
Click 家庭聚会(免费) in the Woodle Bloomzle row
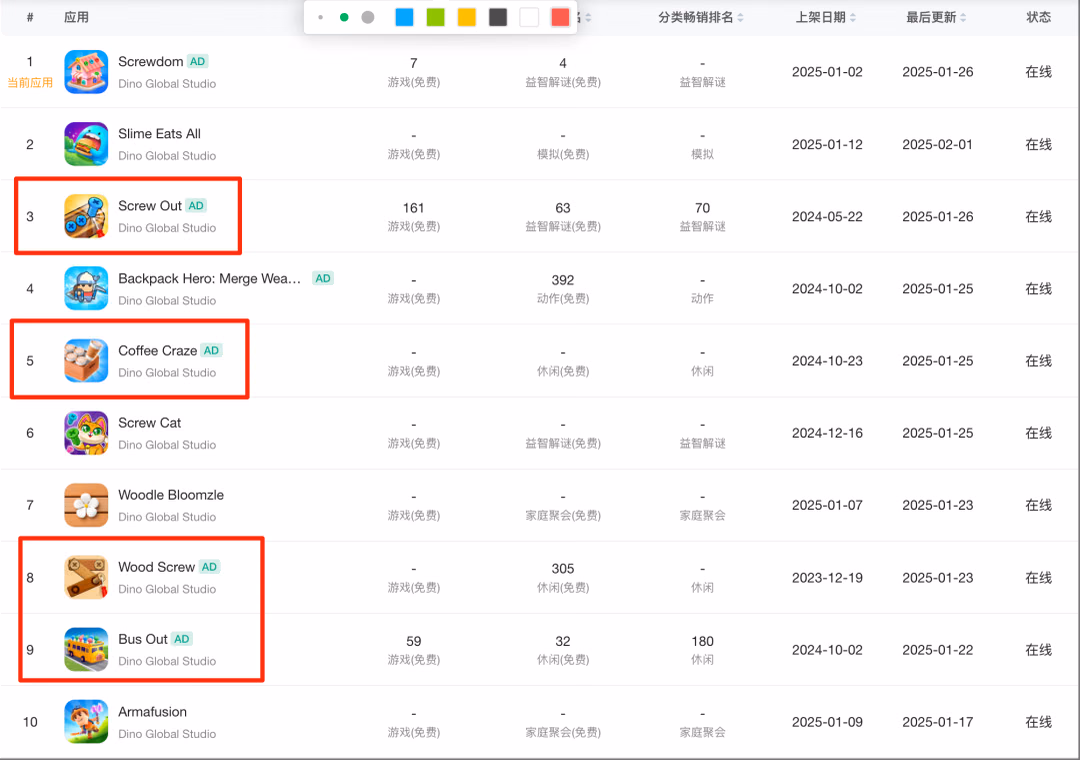(563, 515)
